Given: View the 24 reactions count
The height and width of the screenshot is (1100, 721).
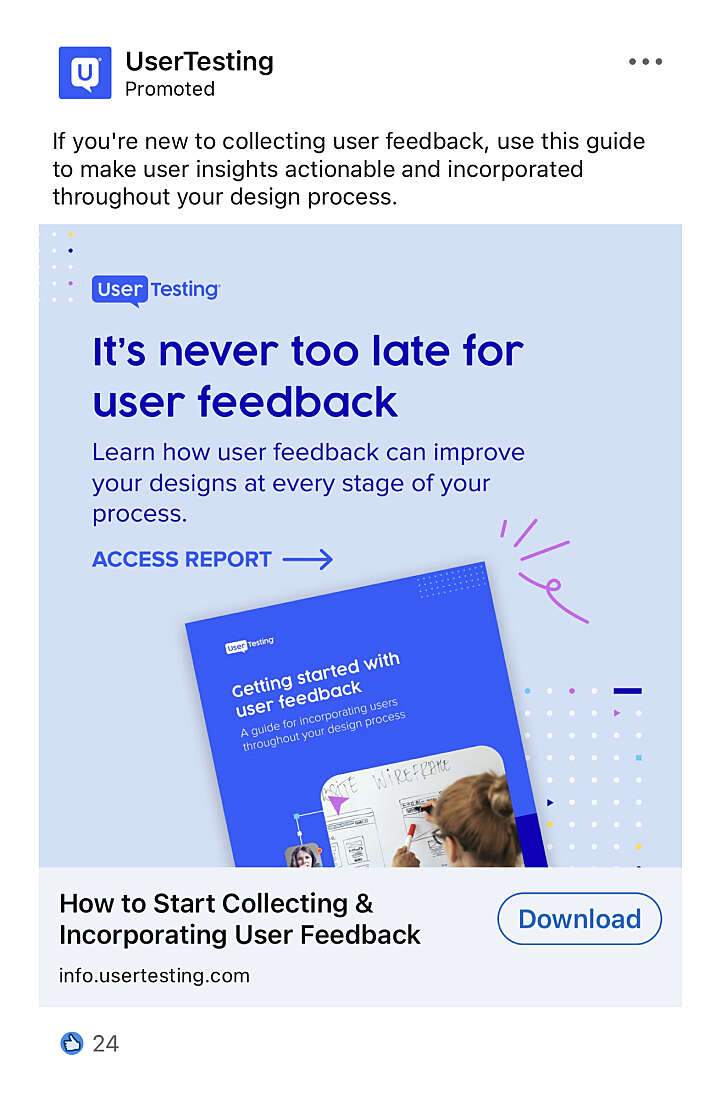Looking at the screenshot, I should click(x=106, y=1044).
